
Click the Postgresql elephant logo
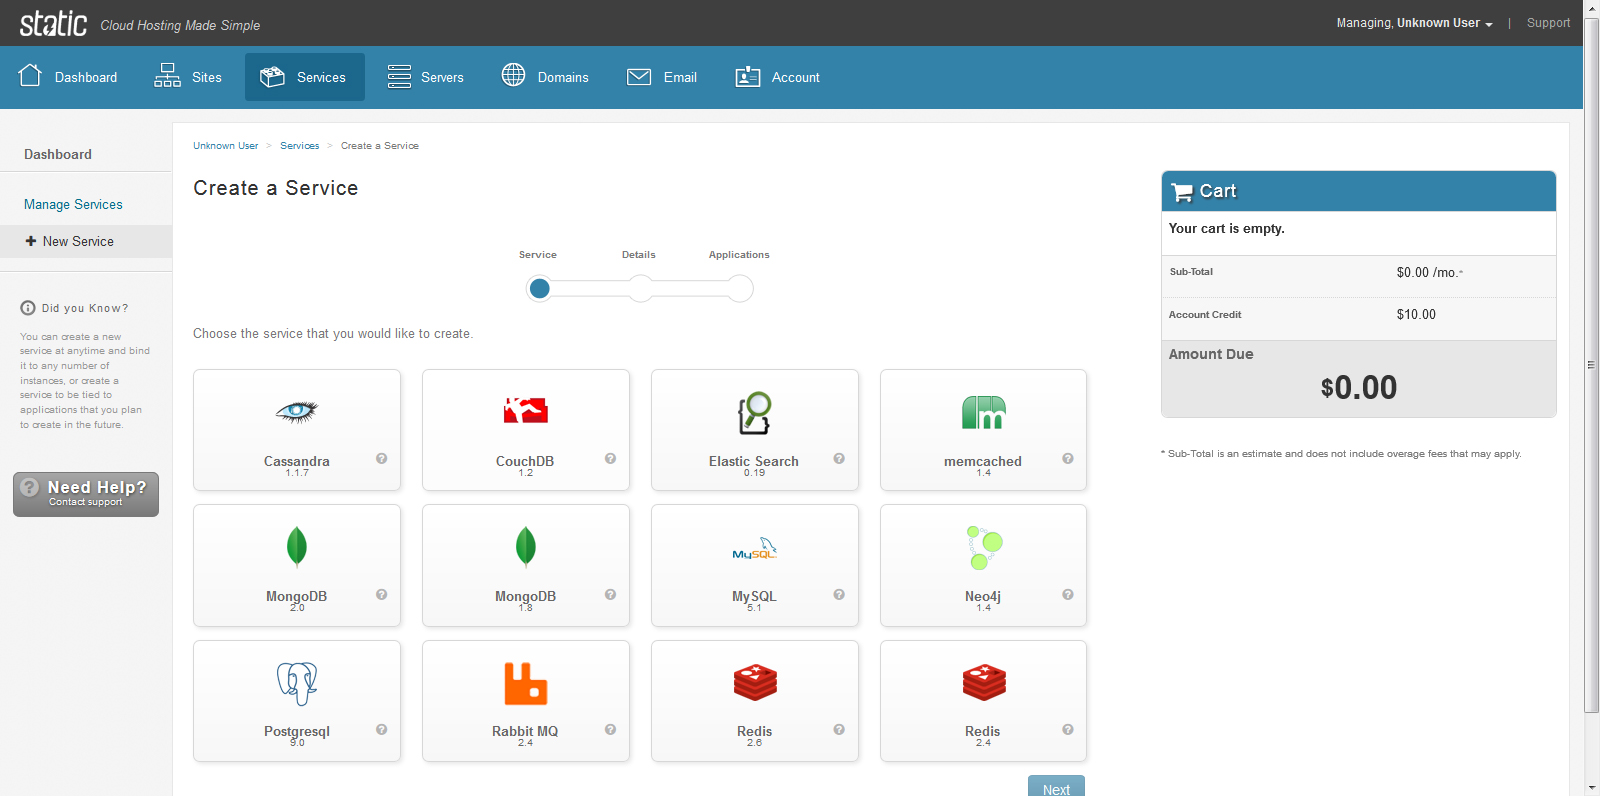(297, 683)
